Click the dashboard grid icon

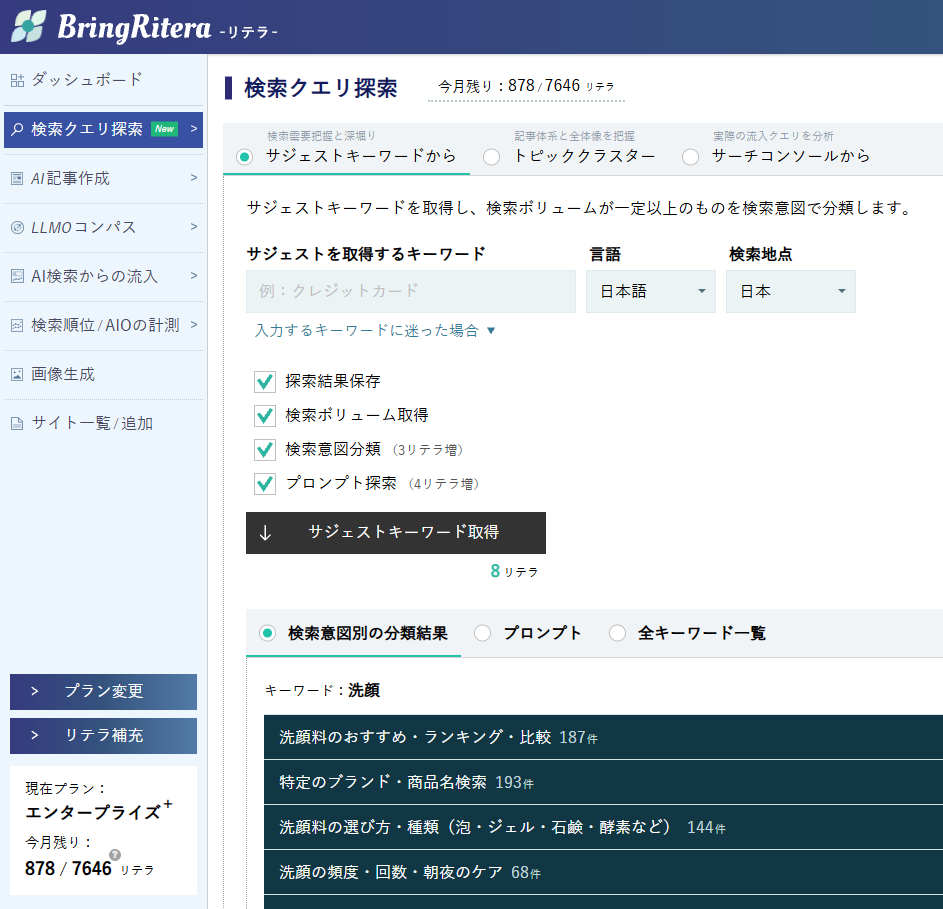pyautogui.click(x=17, y=80)
